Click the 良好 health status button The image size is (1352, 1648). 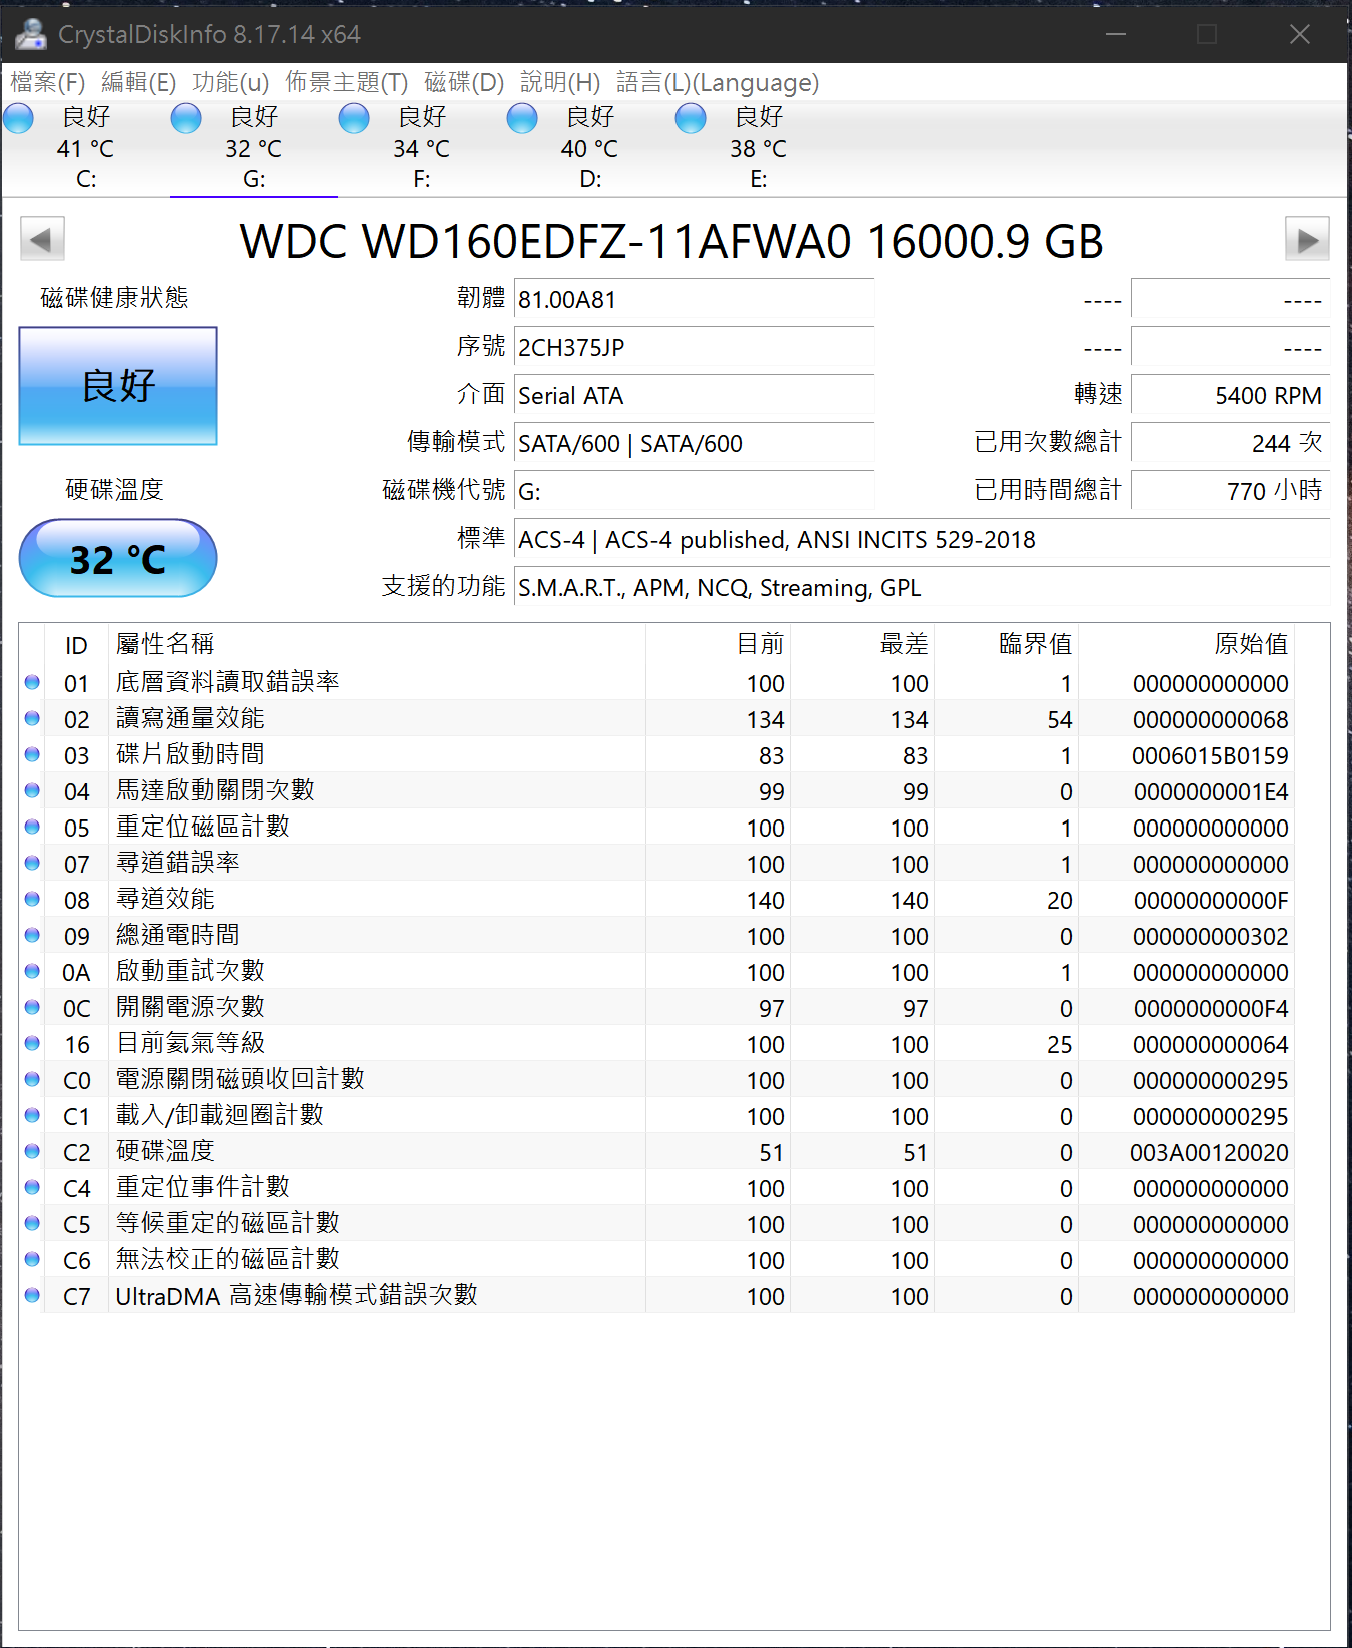point(118,386)
